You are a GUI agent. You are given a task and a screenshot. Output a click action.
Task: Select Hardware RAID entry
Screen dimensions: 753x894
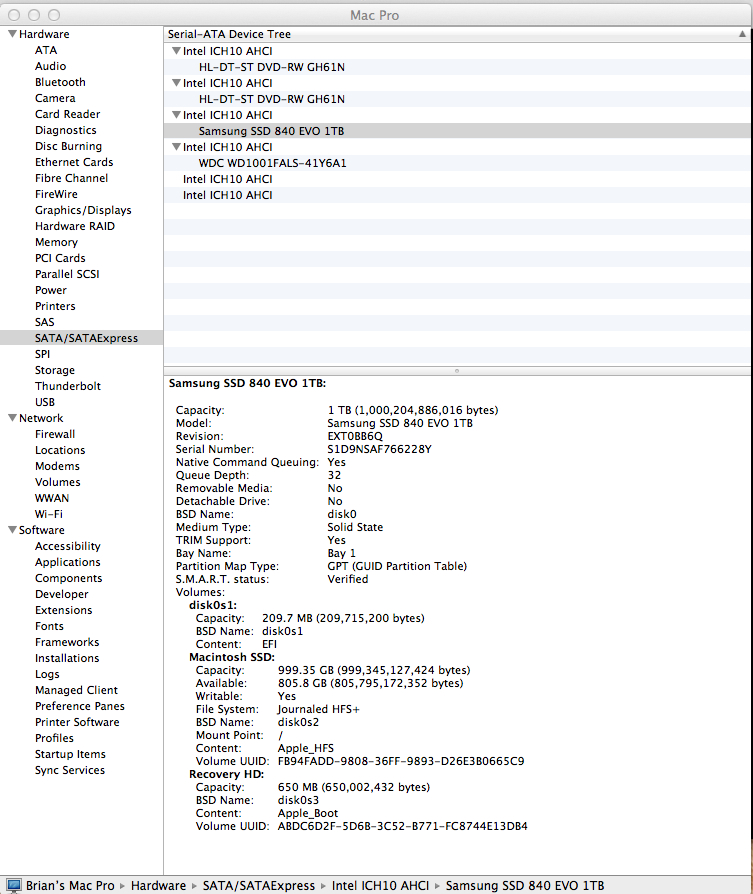tap(75, 226)
